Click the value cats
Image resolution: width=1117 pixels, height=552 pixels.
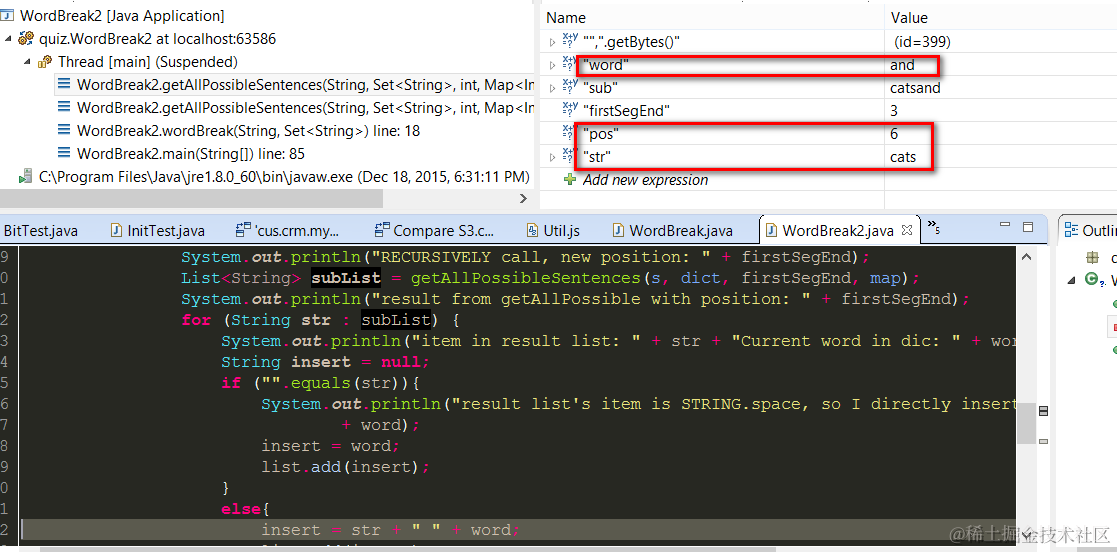(x=903, y=157)
